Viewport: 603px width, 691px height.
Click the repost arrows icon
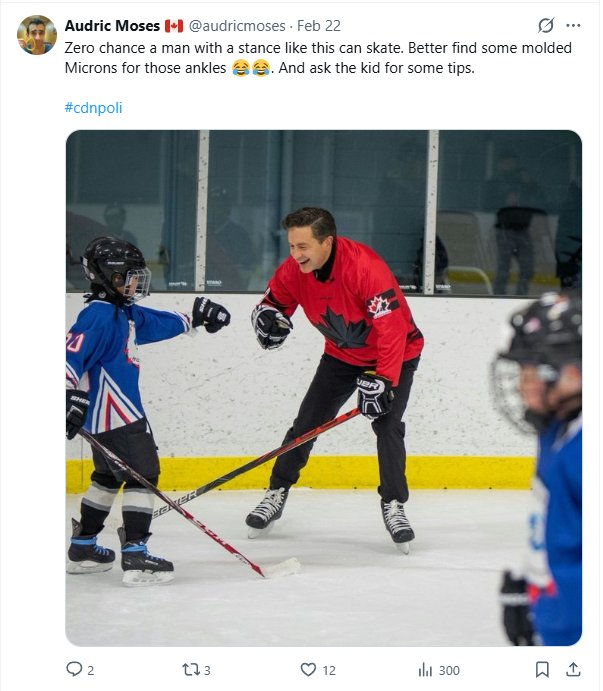tap(190, 669)
